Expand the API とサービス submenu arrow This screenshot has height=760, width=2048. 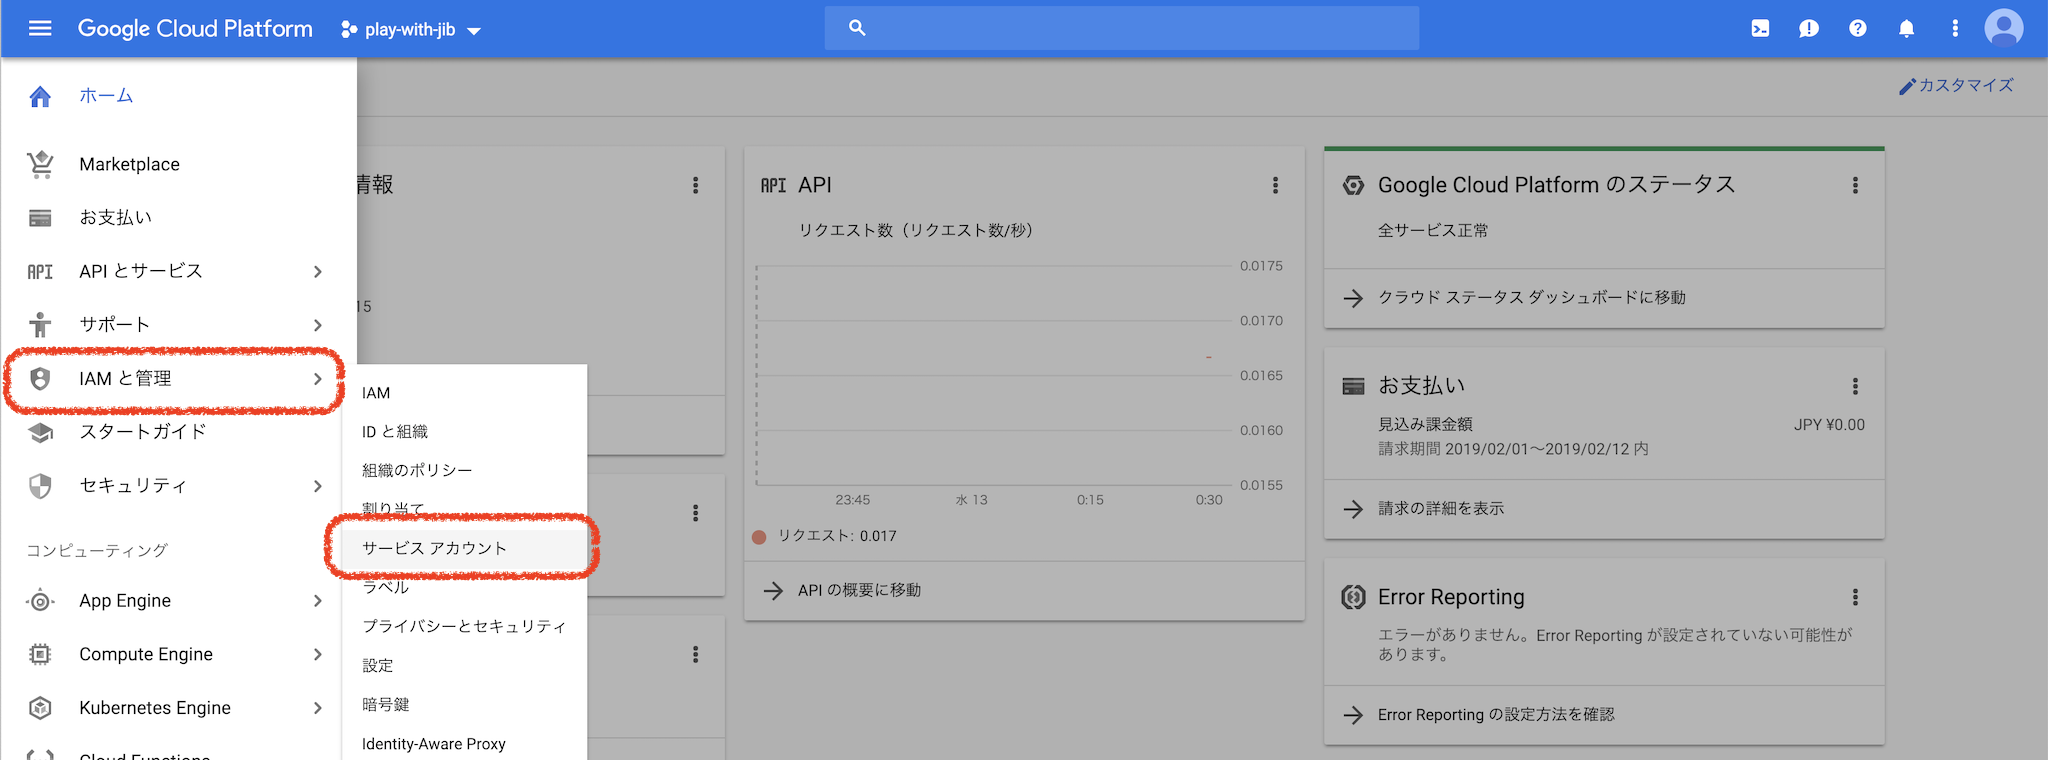[x=318, y=271]
